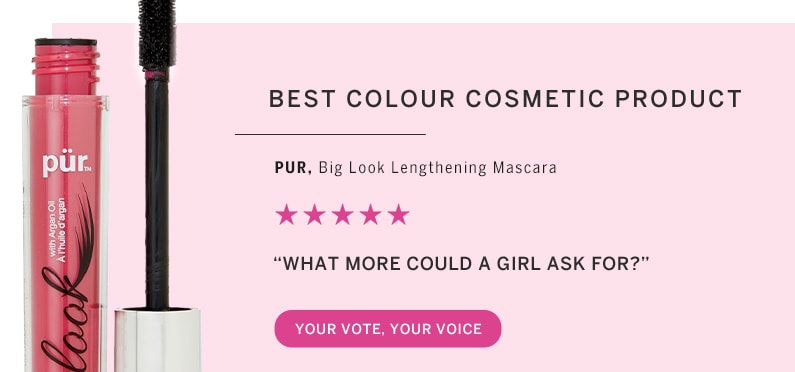Click the silver mascara cap

[x=157, y=340]
